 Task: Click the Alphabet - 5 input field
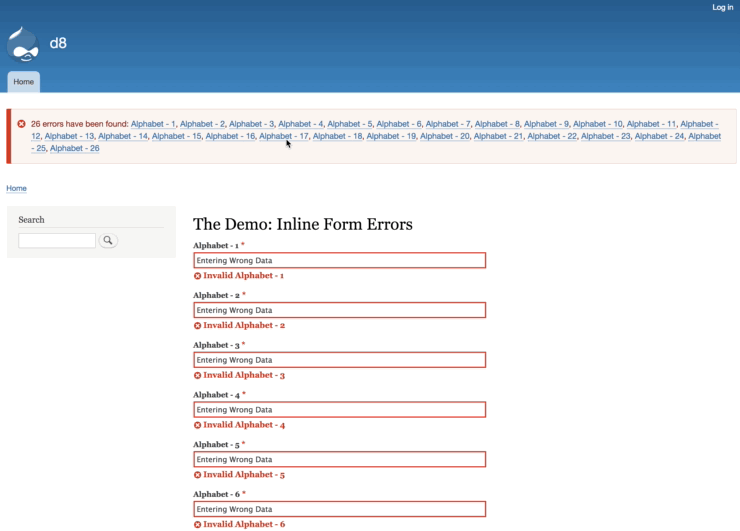point(339,459)
